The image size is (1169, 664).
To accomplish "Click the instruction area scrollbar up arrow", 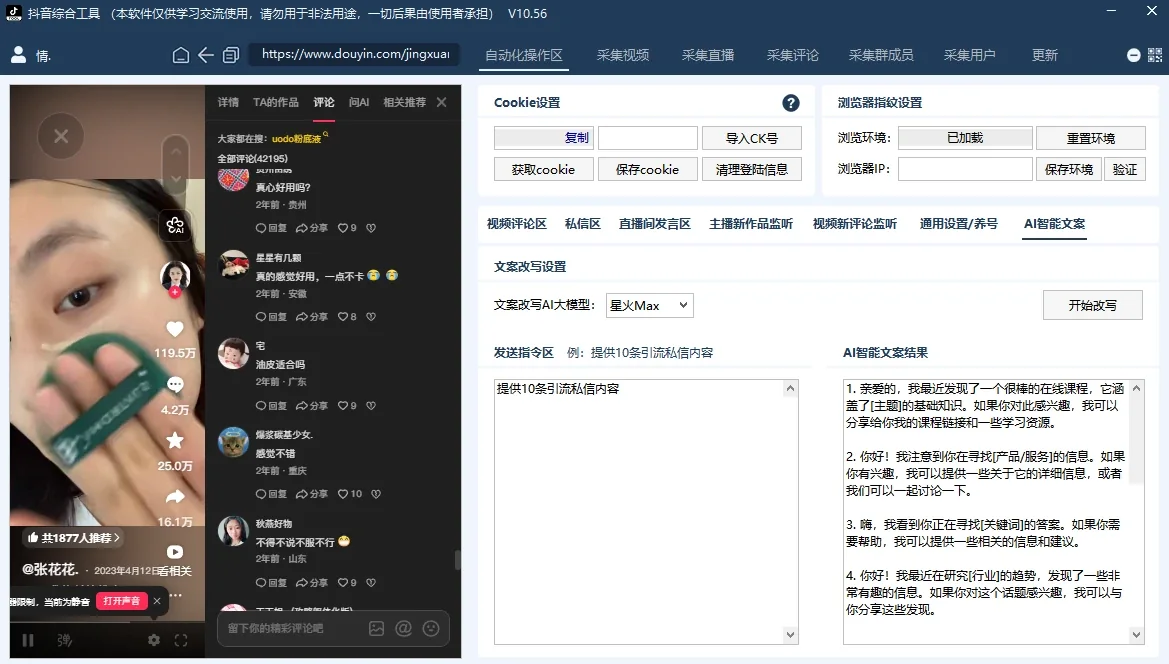I will point(790,388).
